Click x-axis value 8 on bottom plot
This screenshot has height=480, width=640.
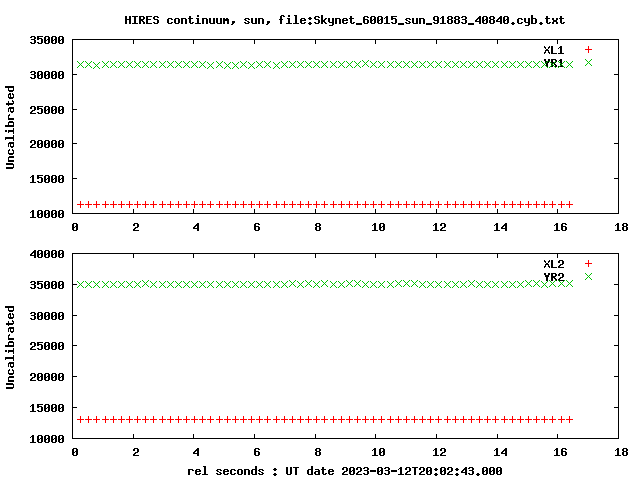[x=318, y=452]
